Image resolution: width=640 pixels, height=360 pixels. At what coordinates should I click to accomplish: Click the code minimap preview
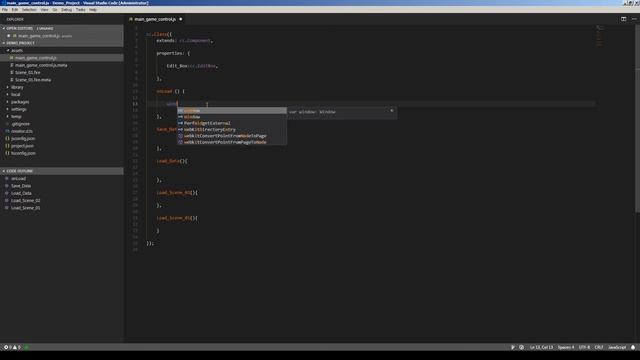[599, 37]
